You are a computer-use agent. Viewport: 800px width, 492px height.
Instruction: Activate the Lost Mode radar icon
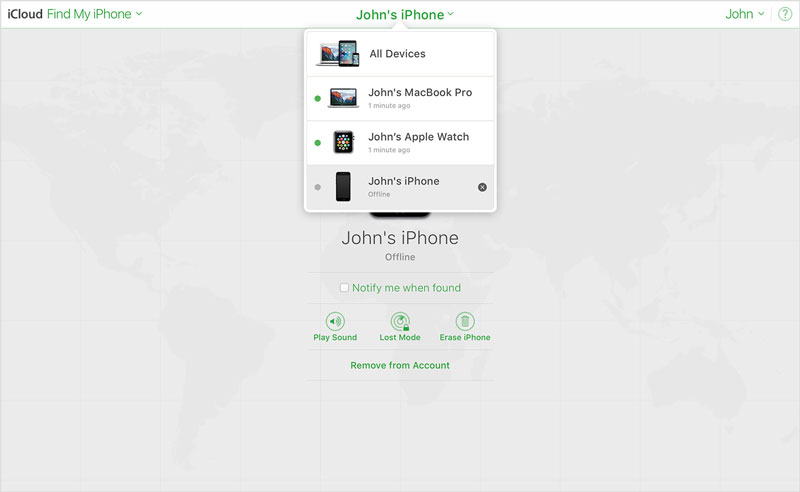point(400,321)
